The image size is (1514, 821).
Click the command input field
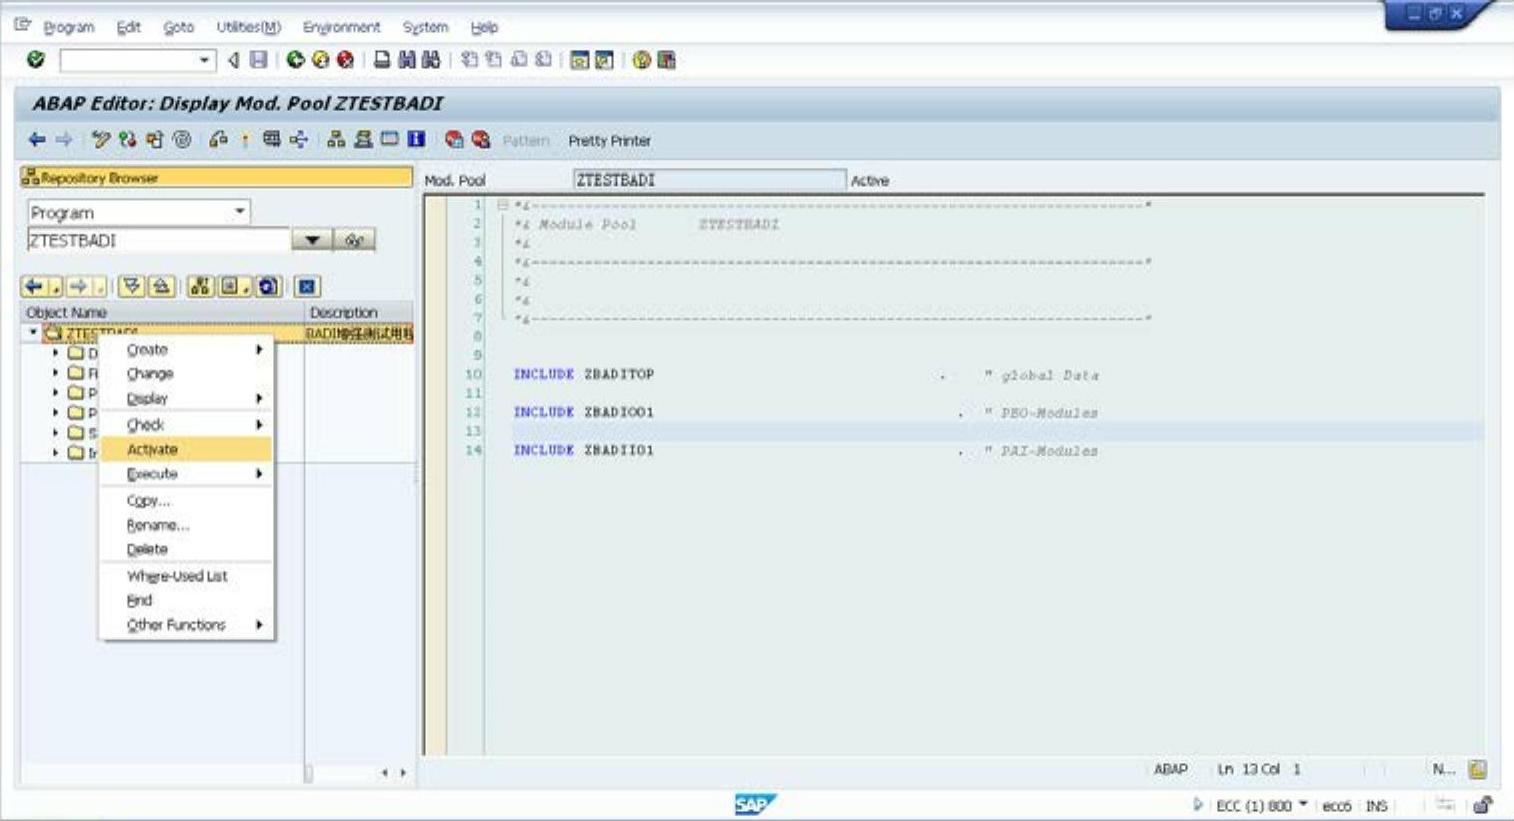coord(128,60)
